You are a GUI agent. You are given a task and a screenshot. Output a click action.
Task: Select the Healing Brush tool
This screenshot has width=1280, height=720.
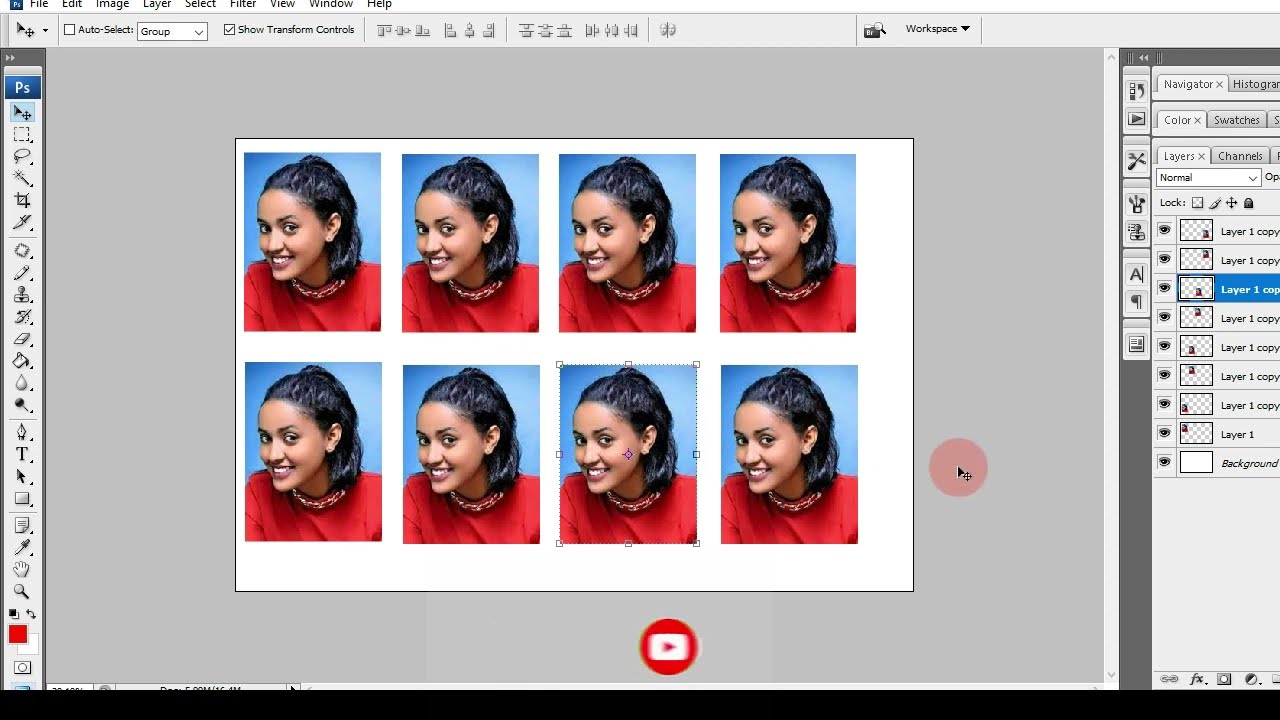[x=22, y=251]
